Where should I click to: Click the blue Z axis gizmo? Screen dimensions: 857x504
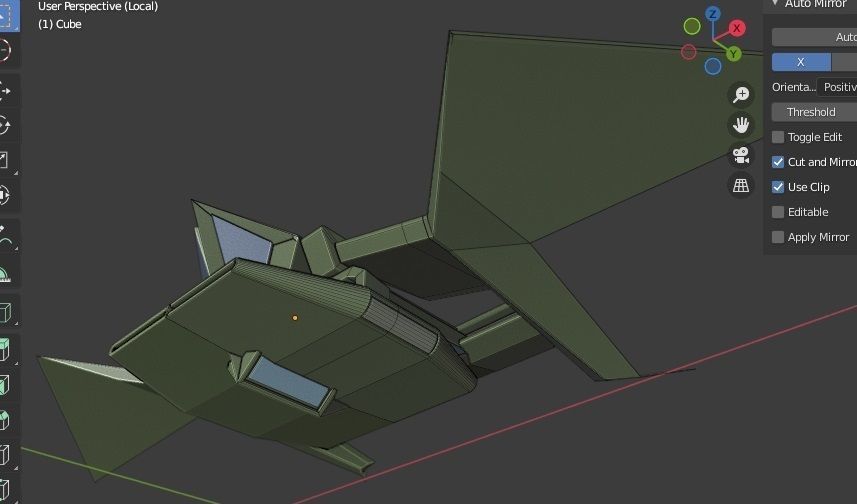coord(713,14)
